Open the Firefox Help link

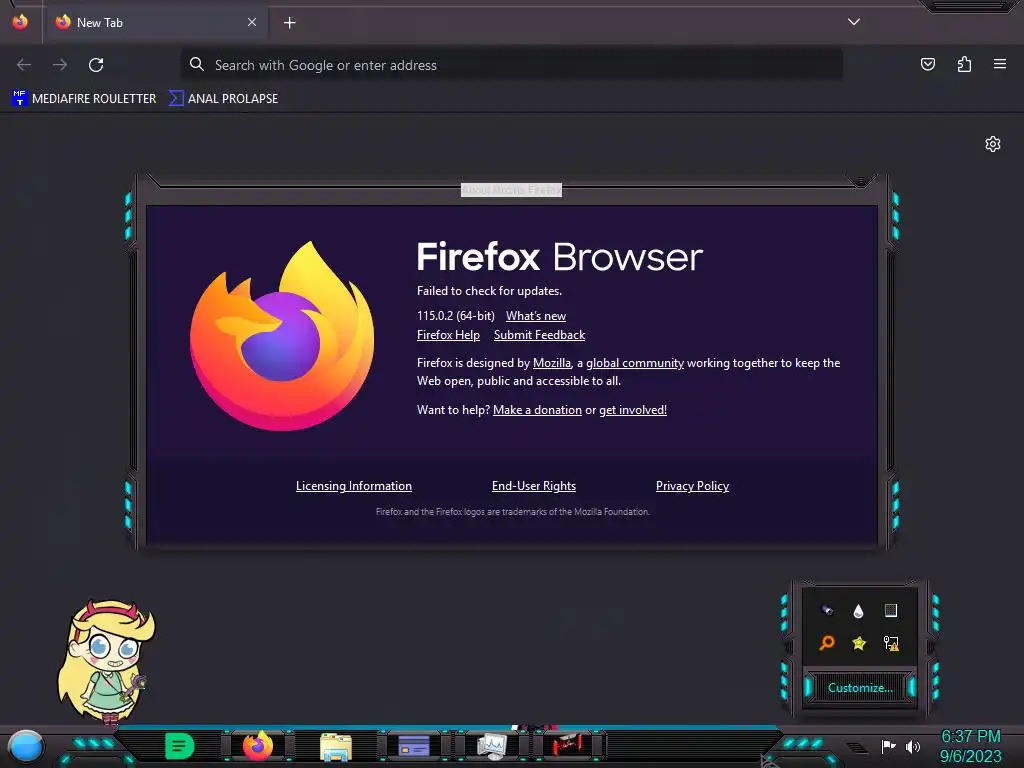[448, 335]
